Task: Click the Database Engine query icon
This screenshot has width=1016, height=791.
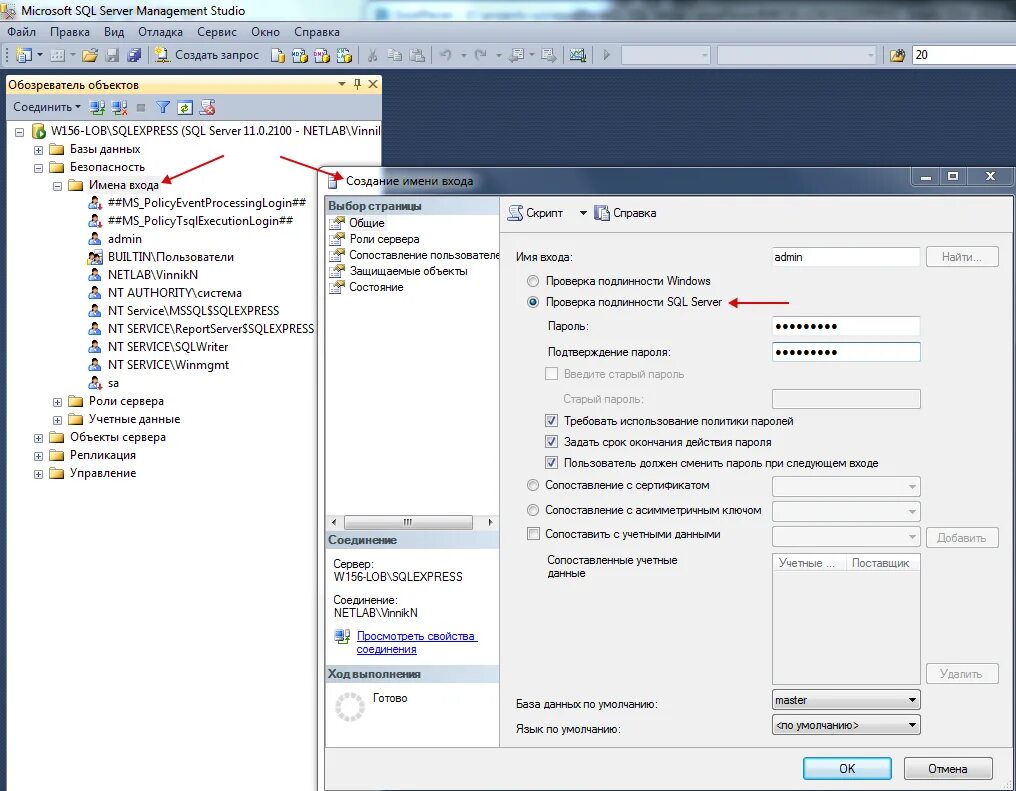Action: pos(277,55)
